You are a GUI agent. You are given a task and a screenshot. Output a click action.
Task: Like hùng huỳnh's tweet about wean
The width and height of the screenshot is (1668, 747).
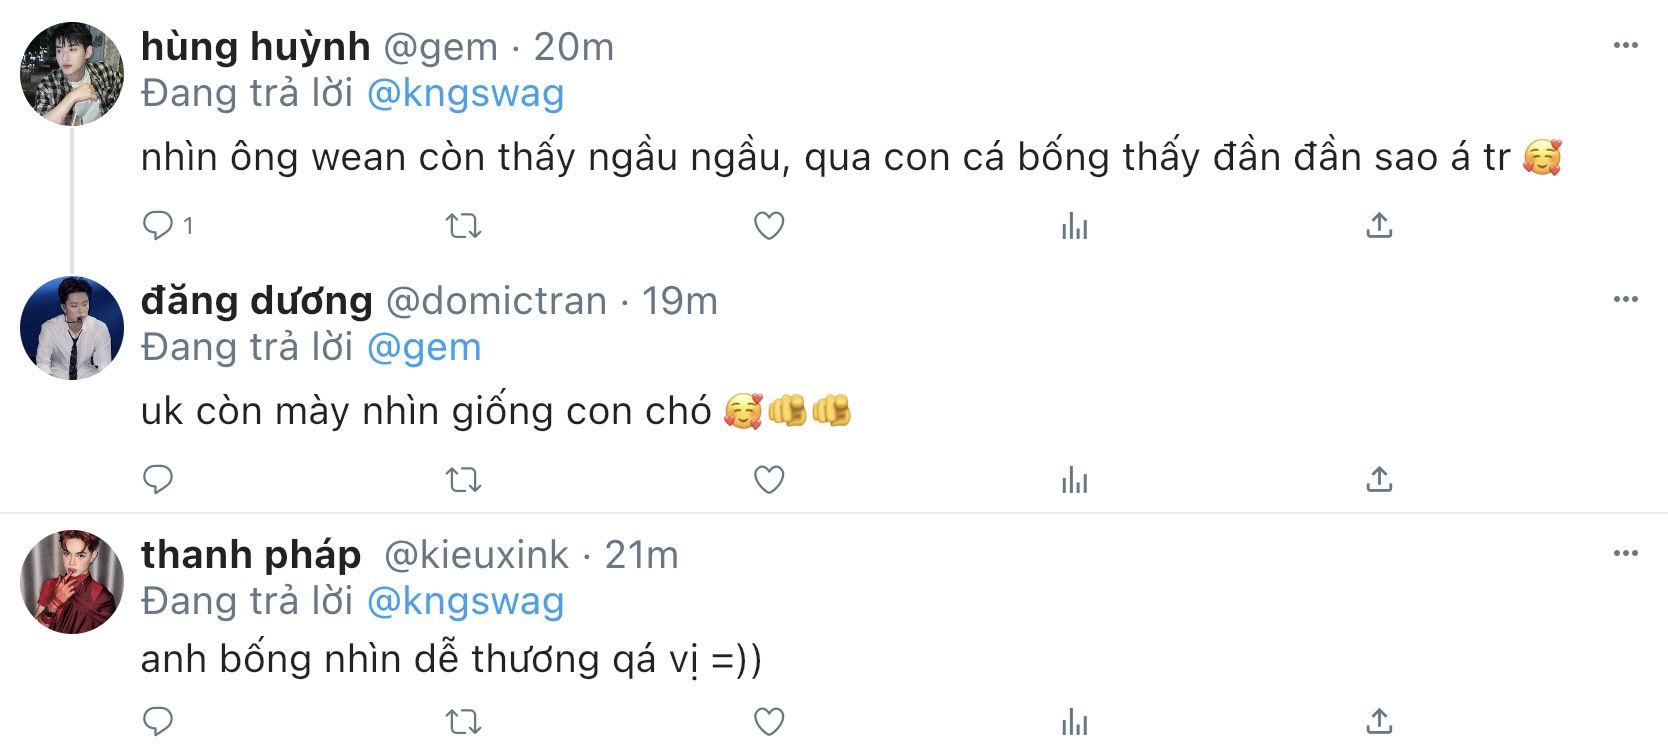(x=768, y=226)
